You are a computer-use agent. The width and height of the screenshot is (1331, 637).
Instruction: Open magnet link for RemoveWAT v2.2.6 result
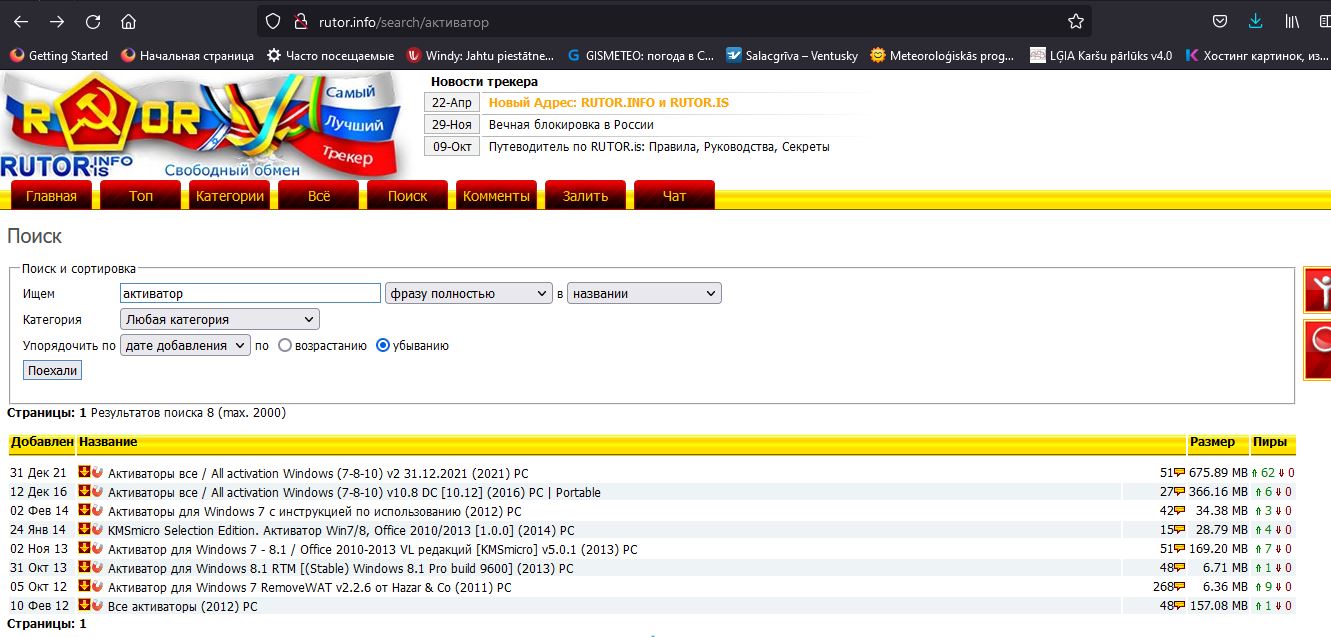97,586
